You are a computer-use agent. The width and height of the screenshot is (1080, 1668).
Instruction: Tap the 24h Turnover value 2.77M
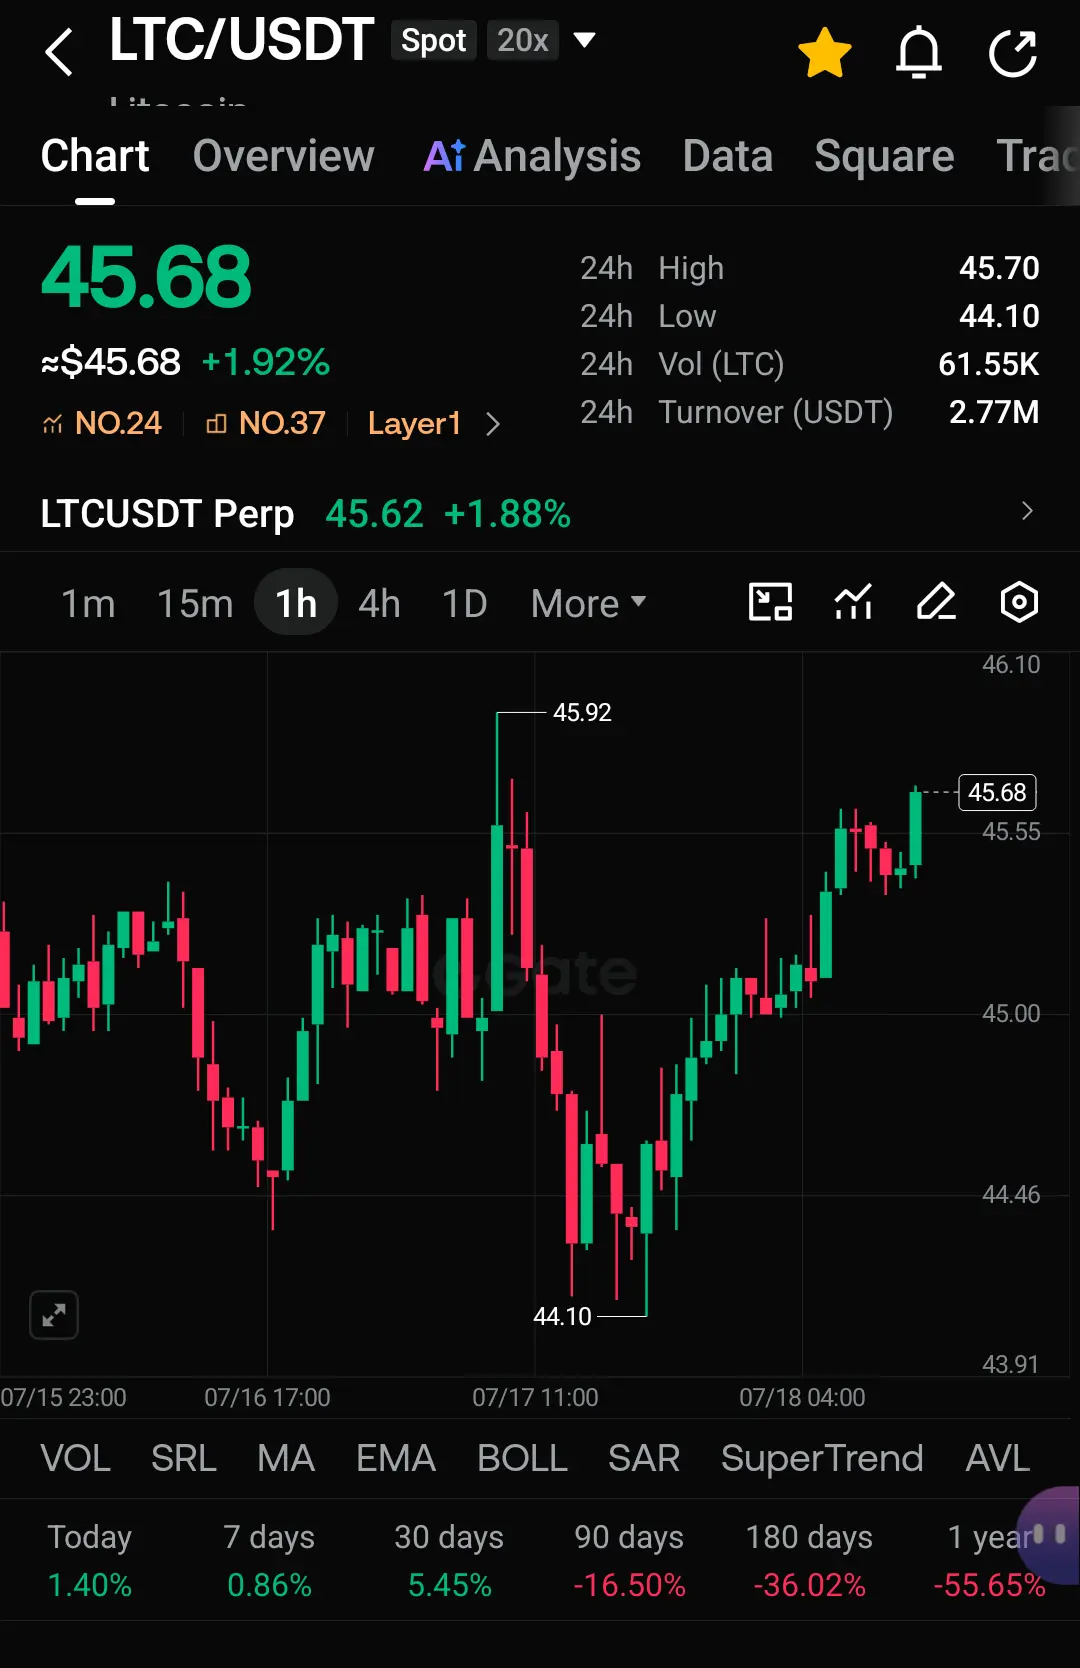994,412
